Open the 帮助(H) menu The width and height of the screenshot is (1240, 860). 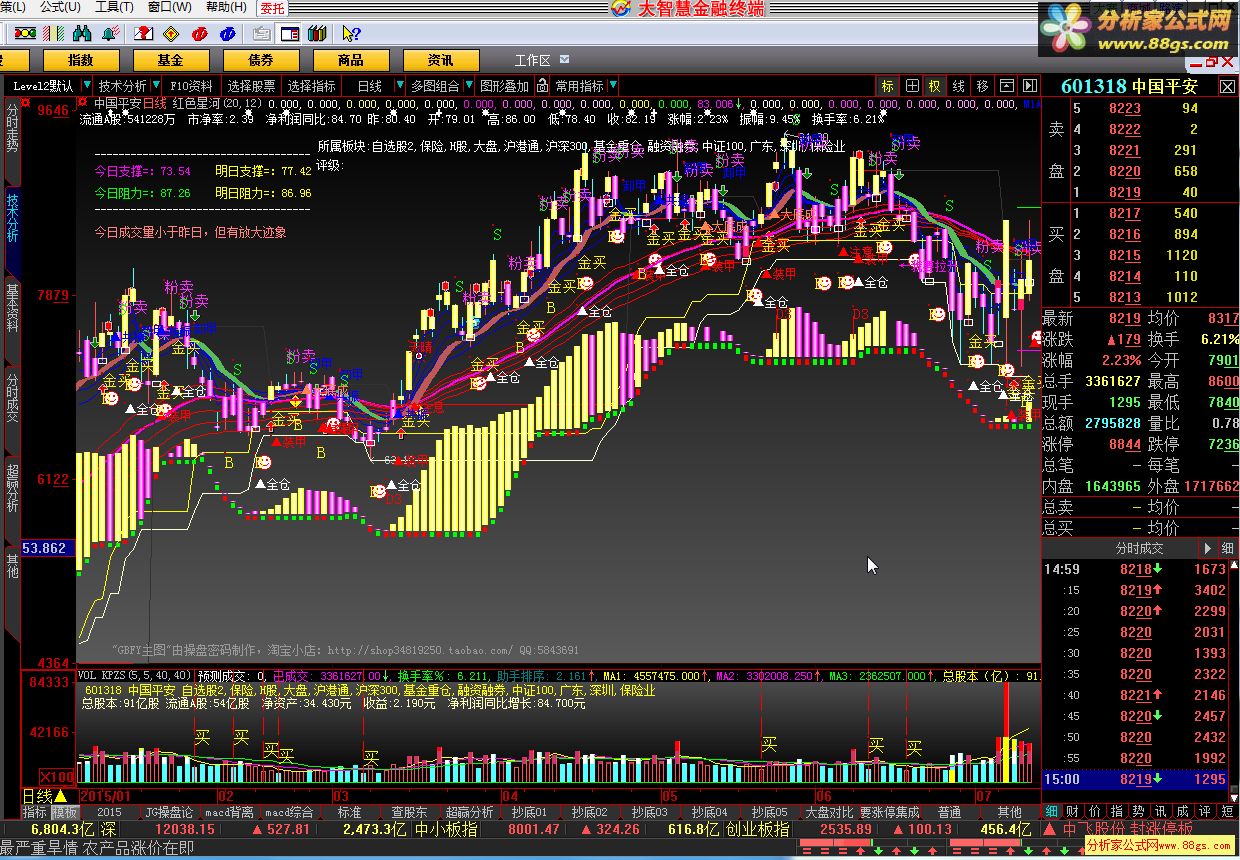(224, 7)
